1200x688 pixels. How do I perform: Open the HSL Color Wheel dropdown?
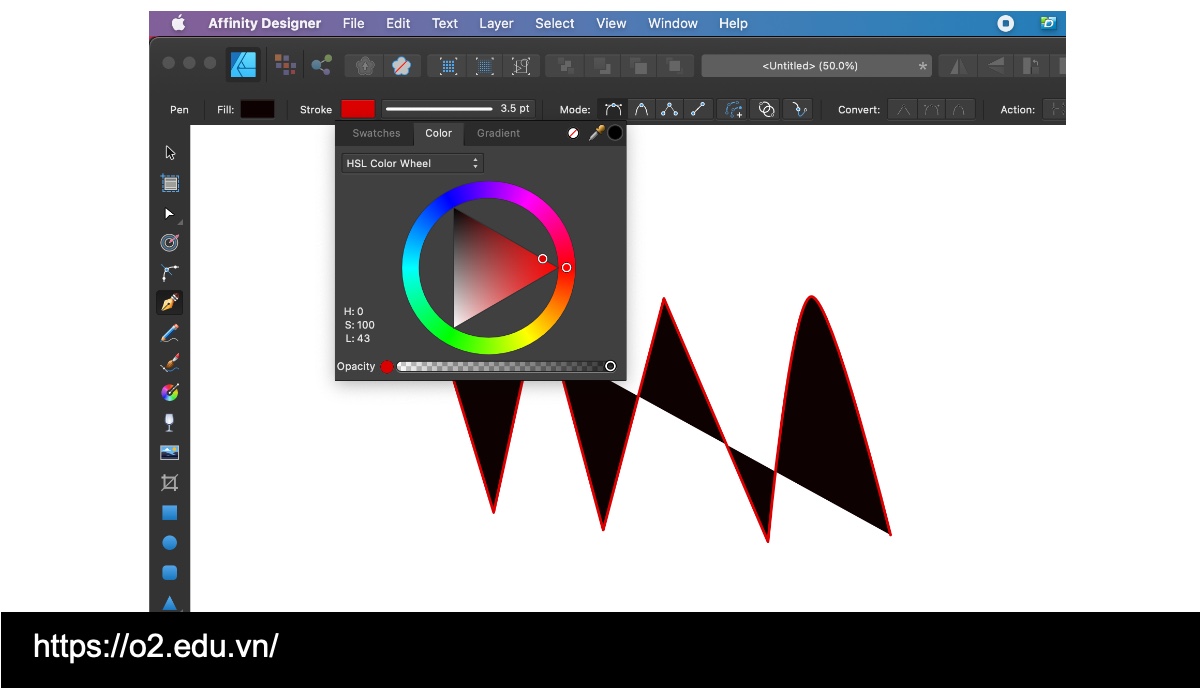[x=412, y=163]
